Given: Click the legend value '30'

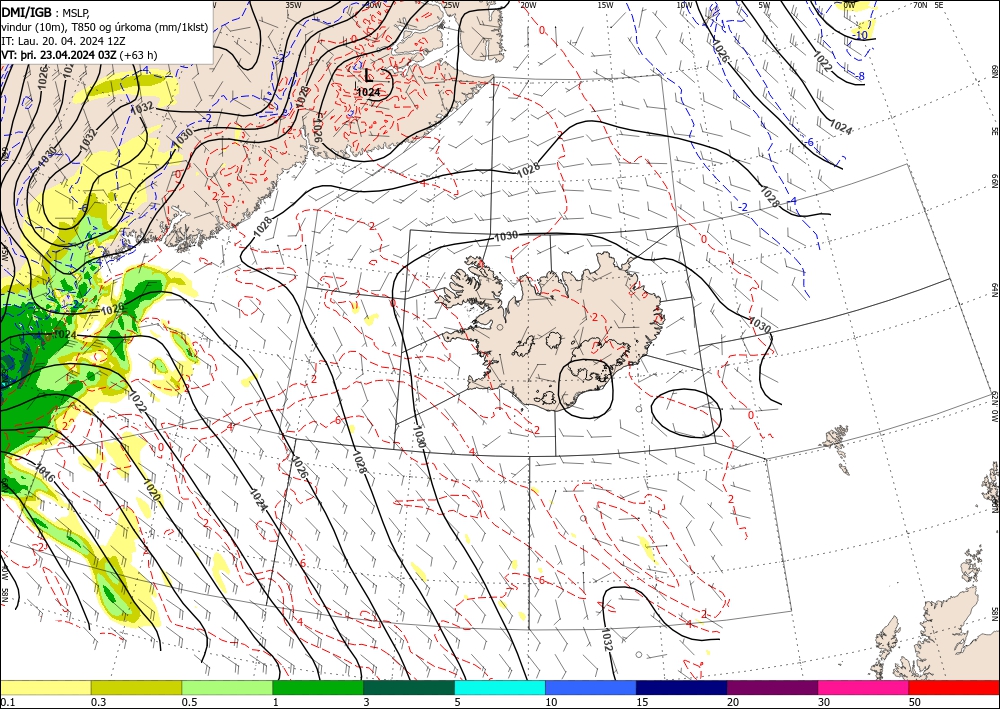Looking at the screenshot, I should point(824,702).
